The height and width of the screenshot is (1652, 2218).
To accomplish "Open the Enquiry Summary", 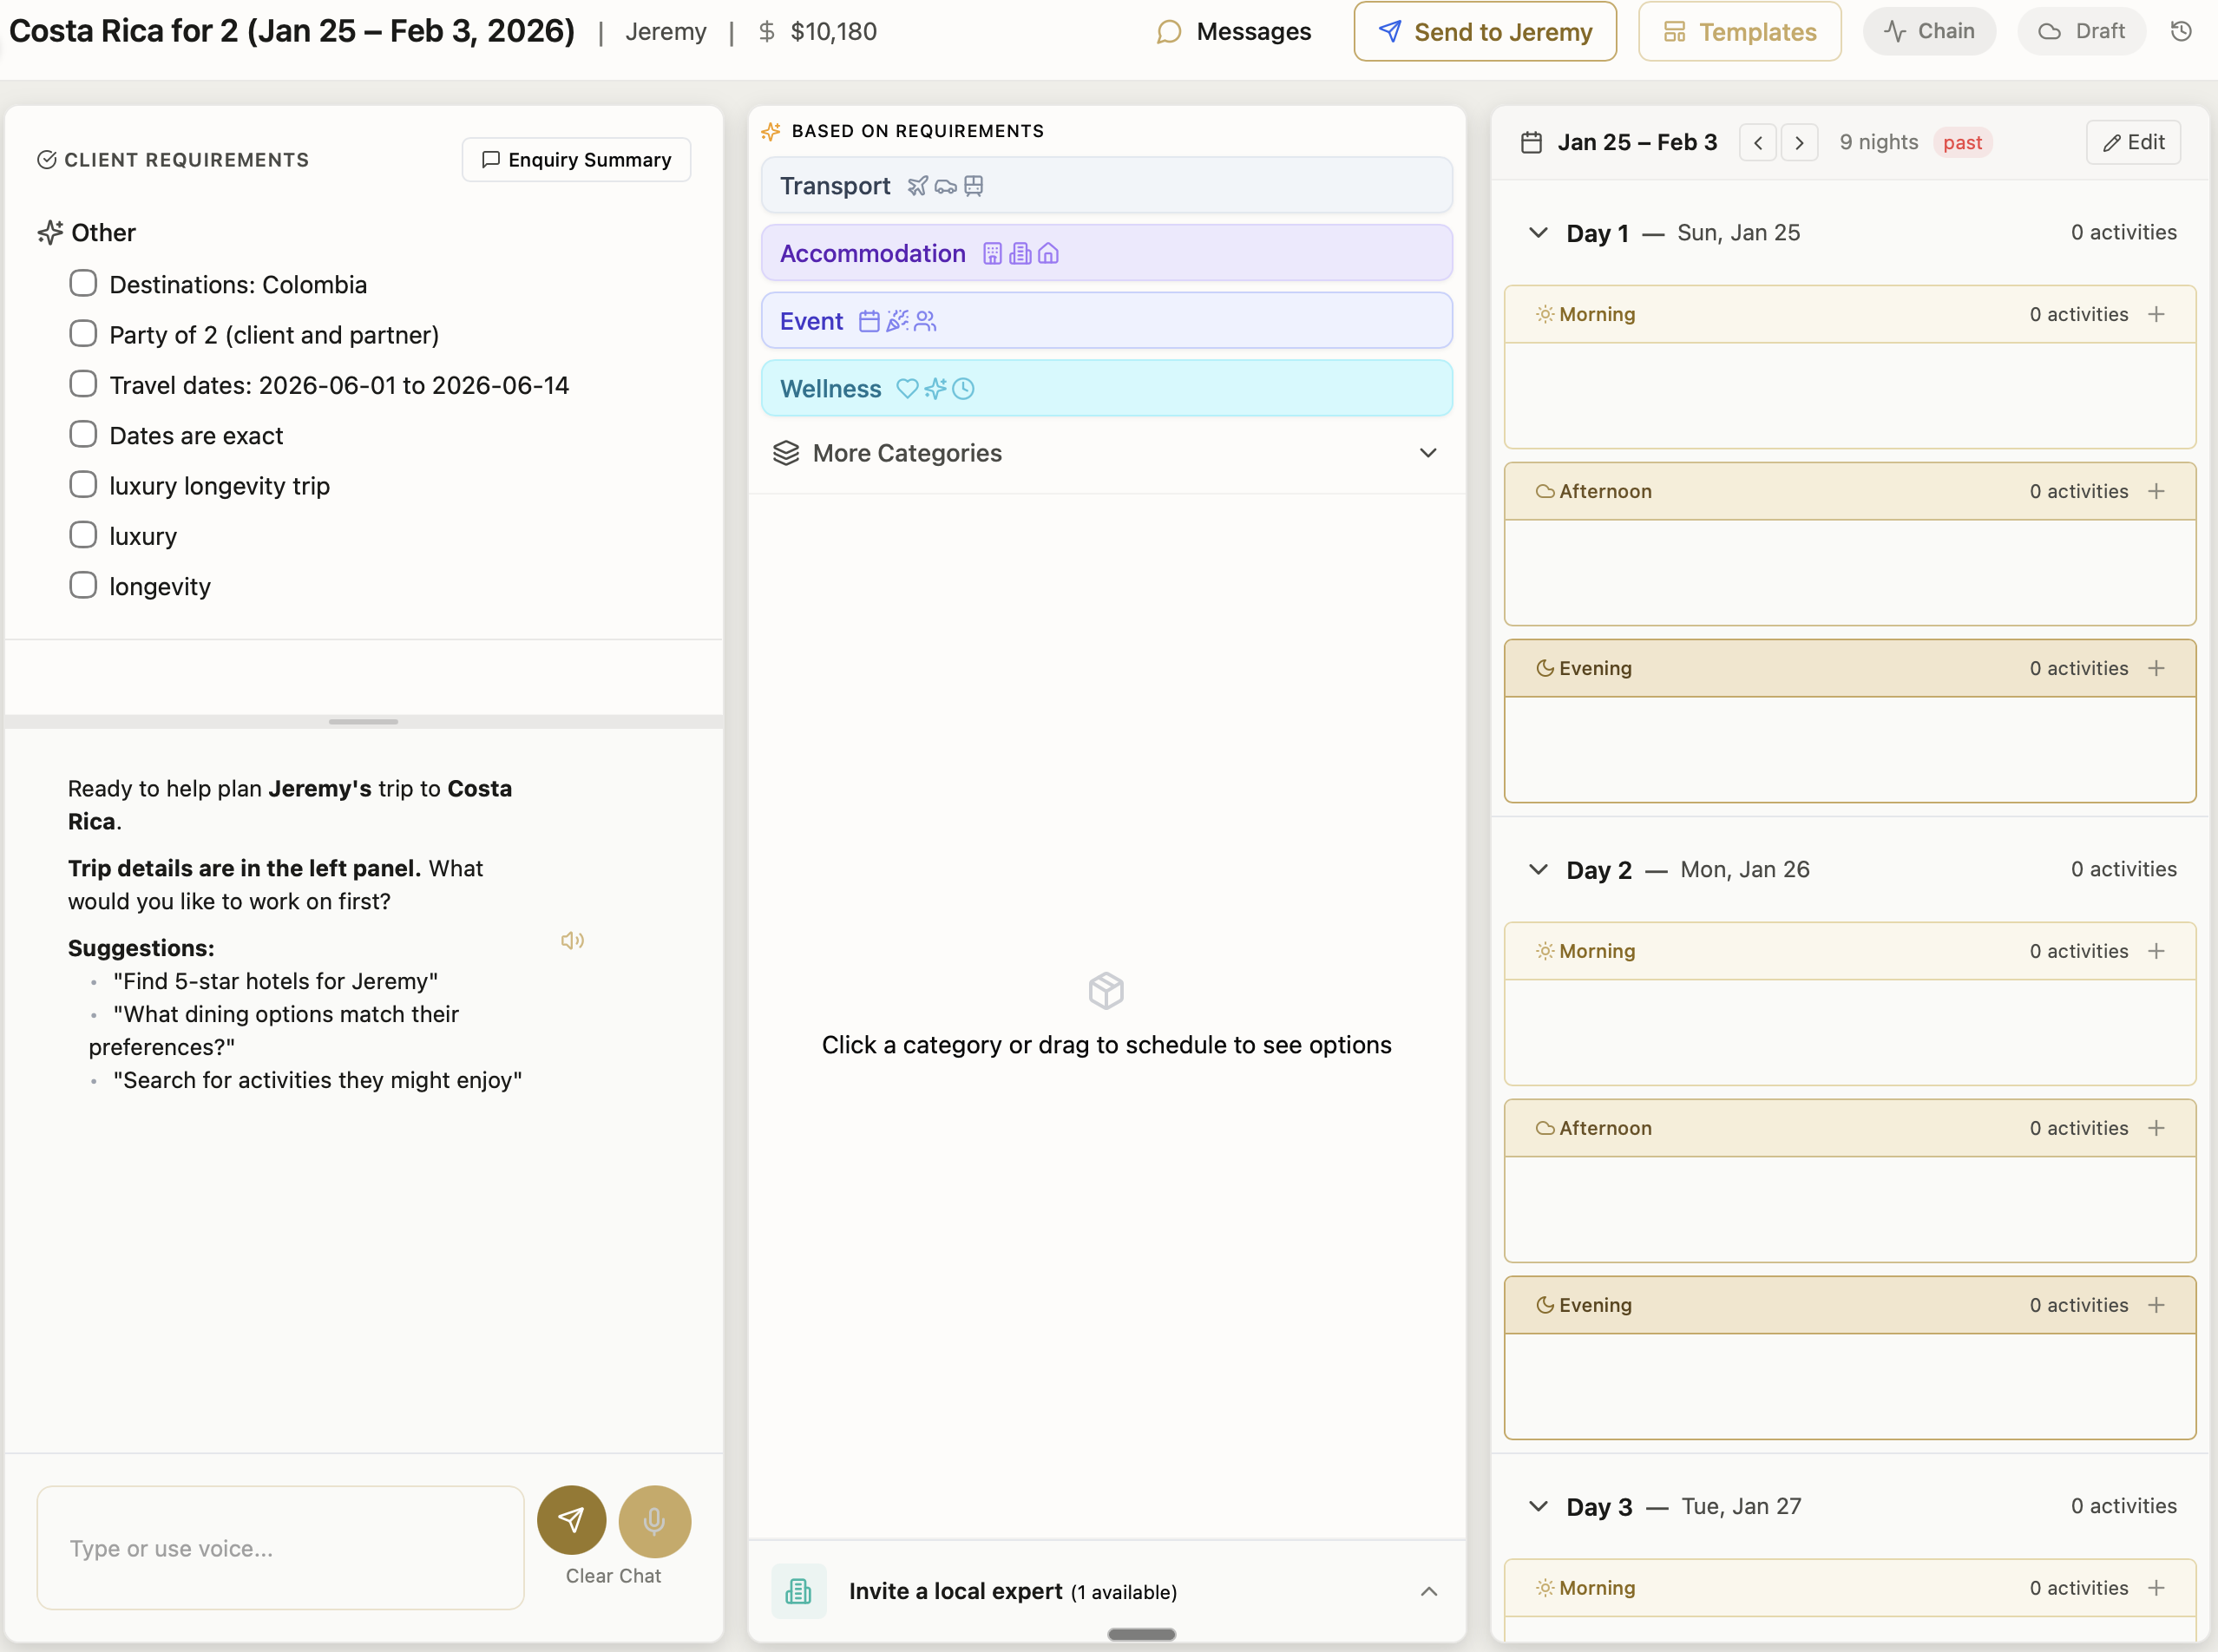I will click(575, 159).
